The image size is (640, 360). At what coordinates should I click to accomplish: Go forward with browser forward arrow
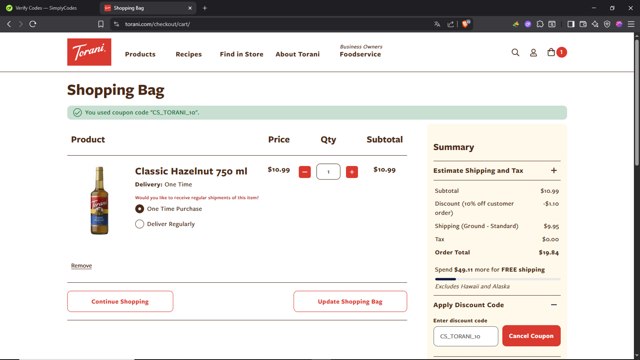[20, 24]
